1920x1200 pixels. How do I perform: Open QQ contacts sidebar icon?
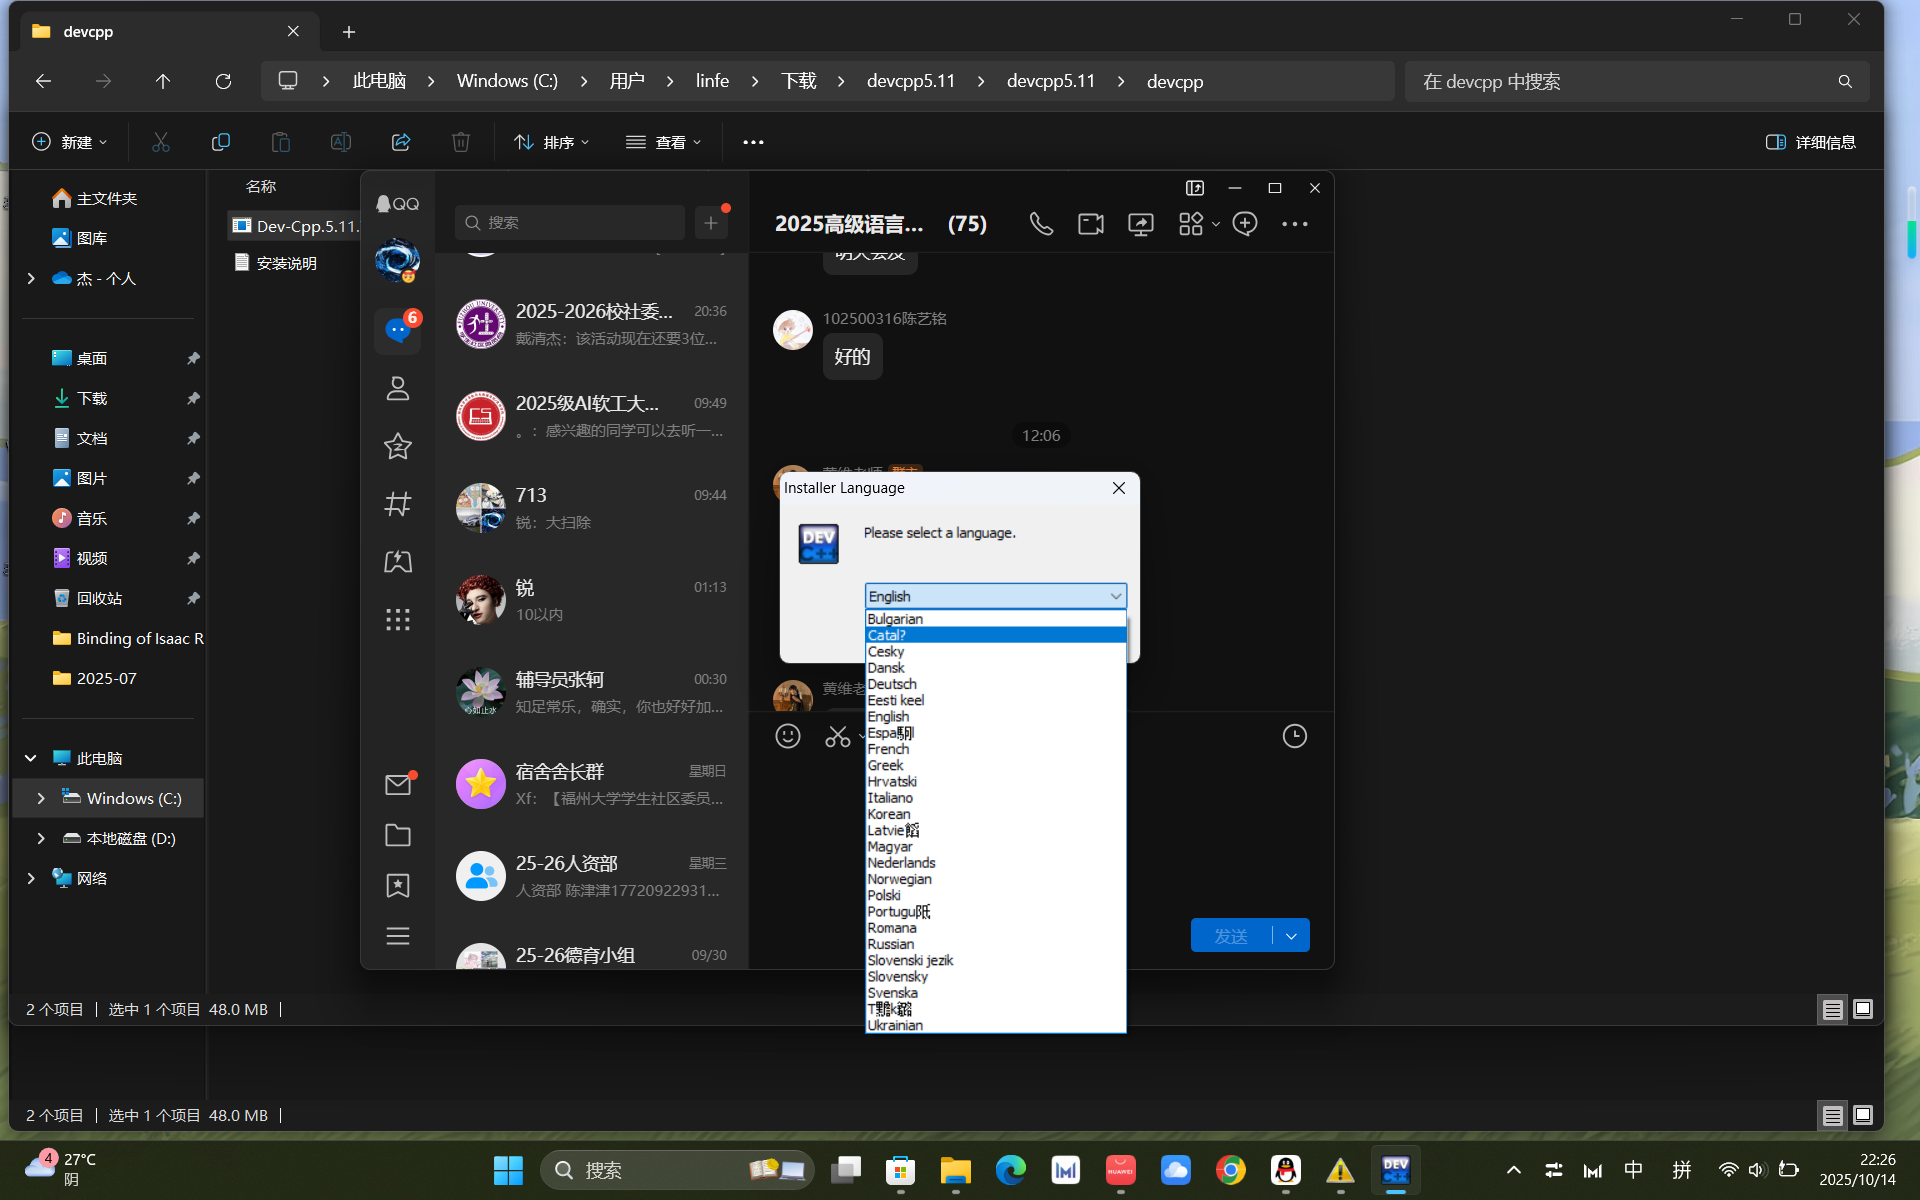point(398,388)
